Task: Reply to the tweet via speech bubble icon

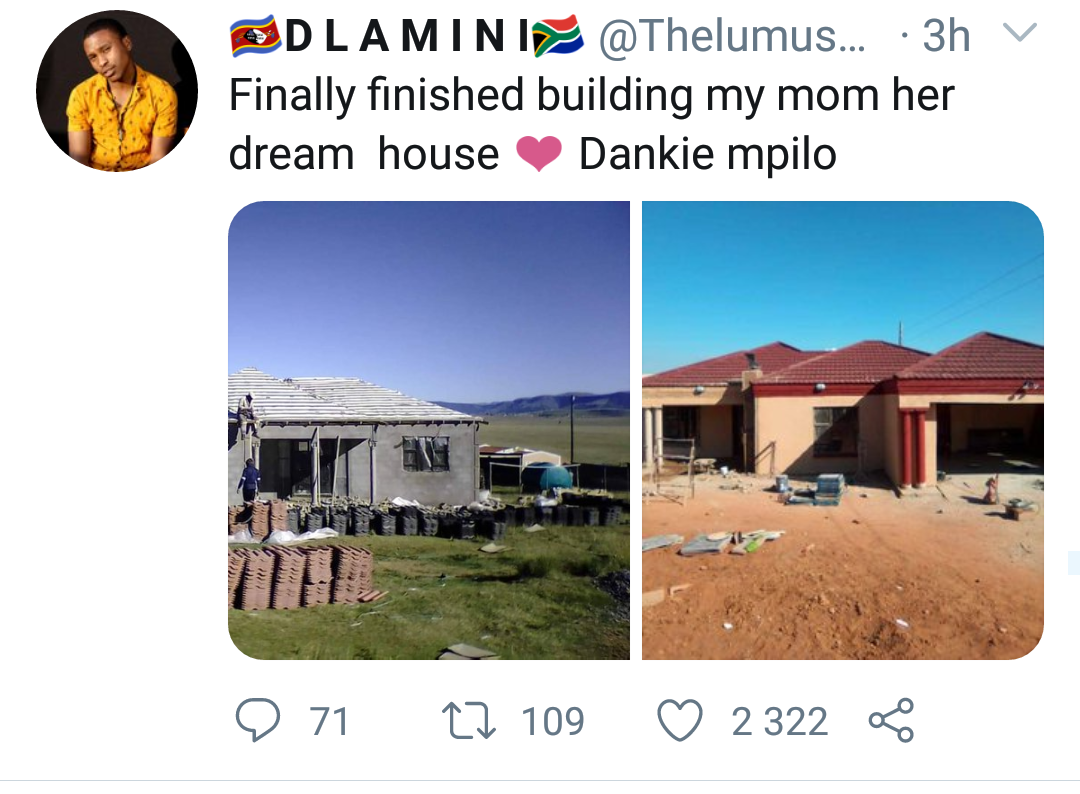Action: 256,720
